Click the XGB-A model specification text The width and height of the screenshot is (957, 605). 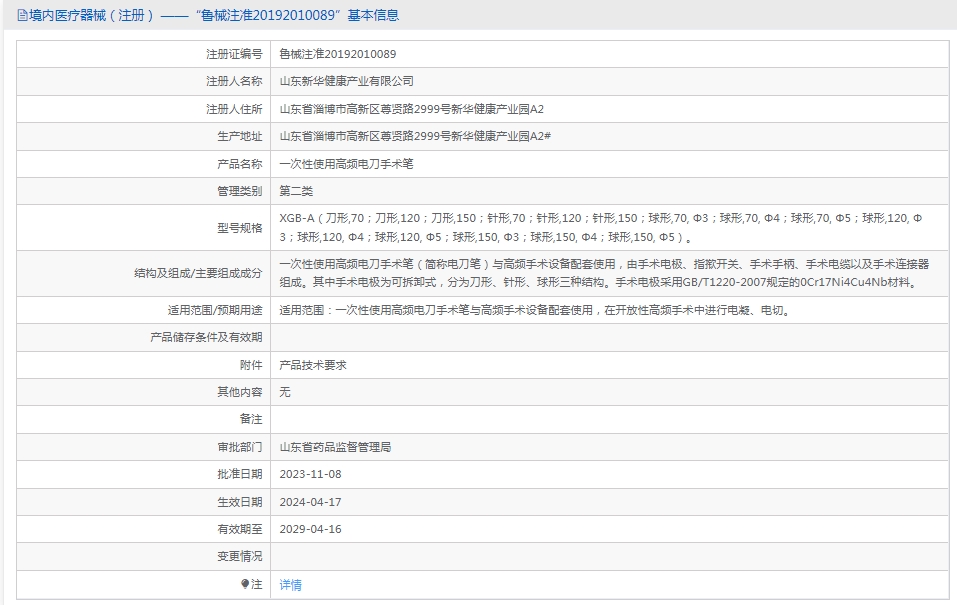601,227
